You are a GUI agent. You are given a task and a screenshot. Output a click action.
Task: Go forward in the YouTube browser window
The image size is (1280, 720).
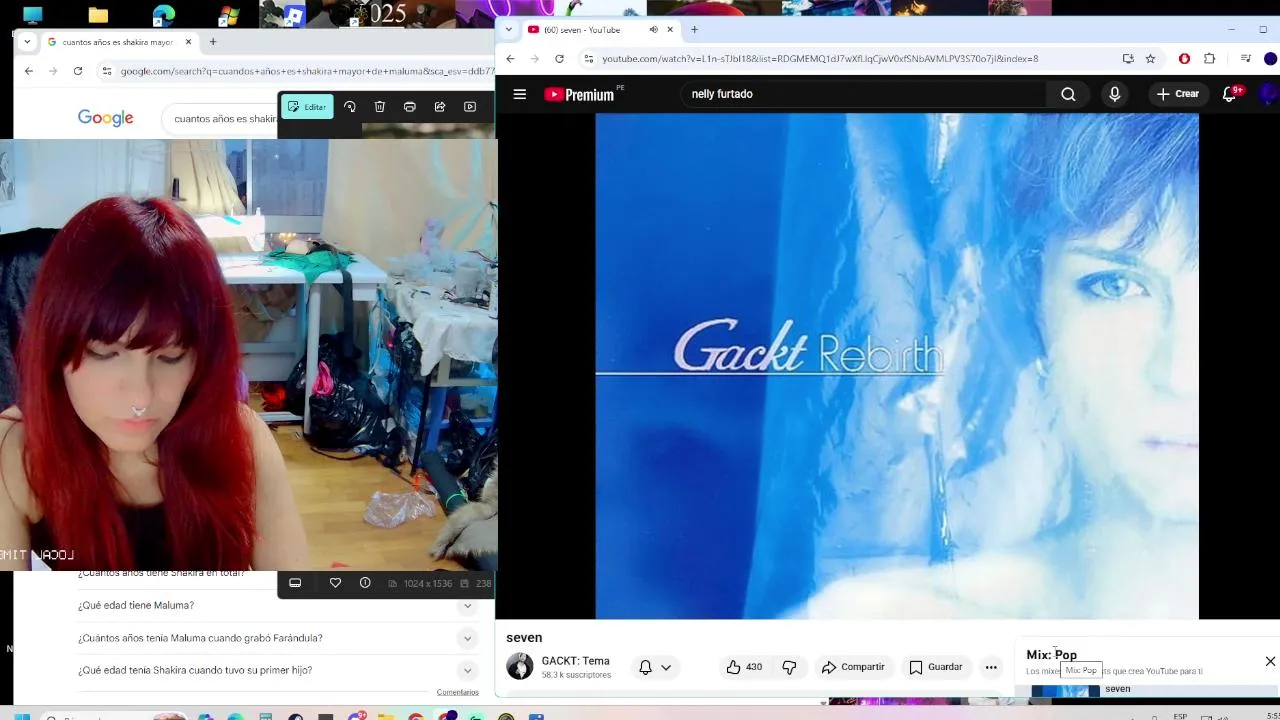(534, 59)
